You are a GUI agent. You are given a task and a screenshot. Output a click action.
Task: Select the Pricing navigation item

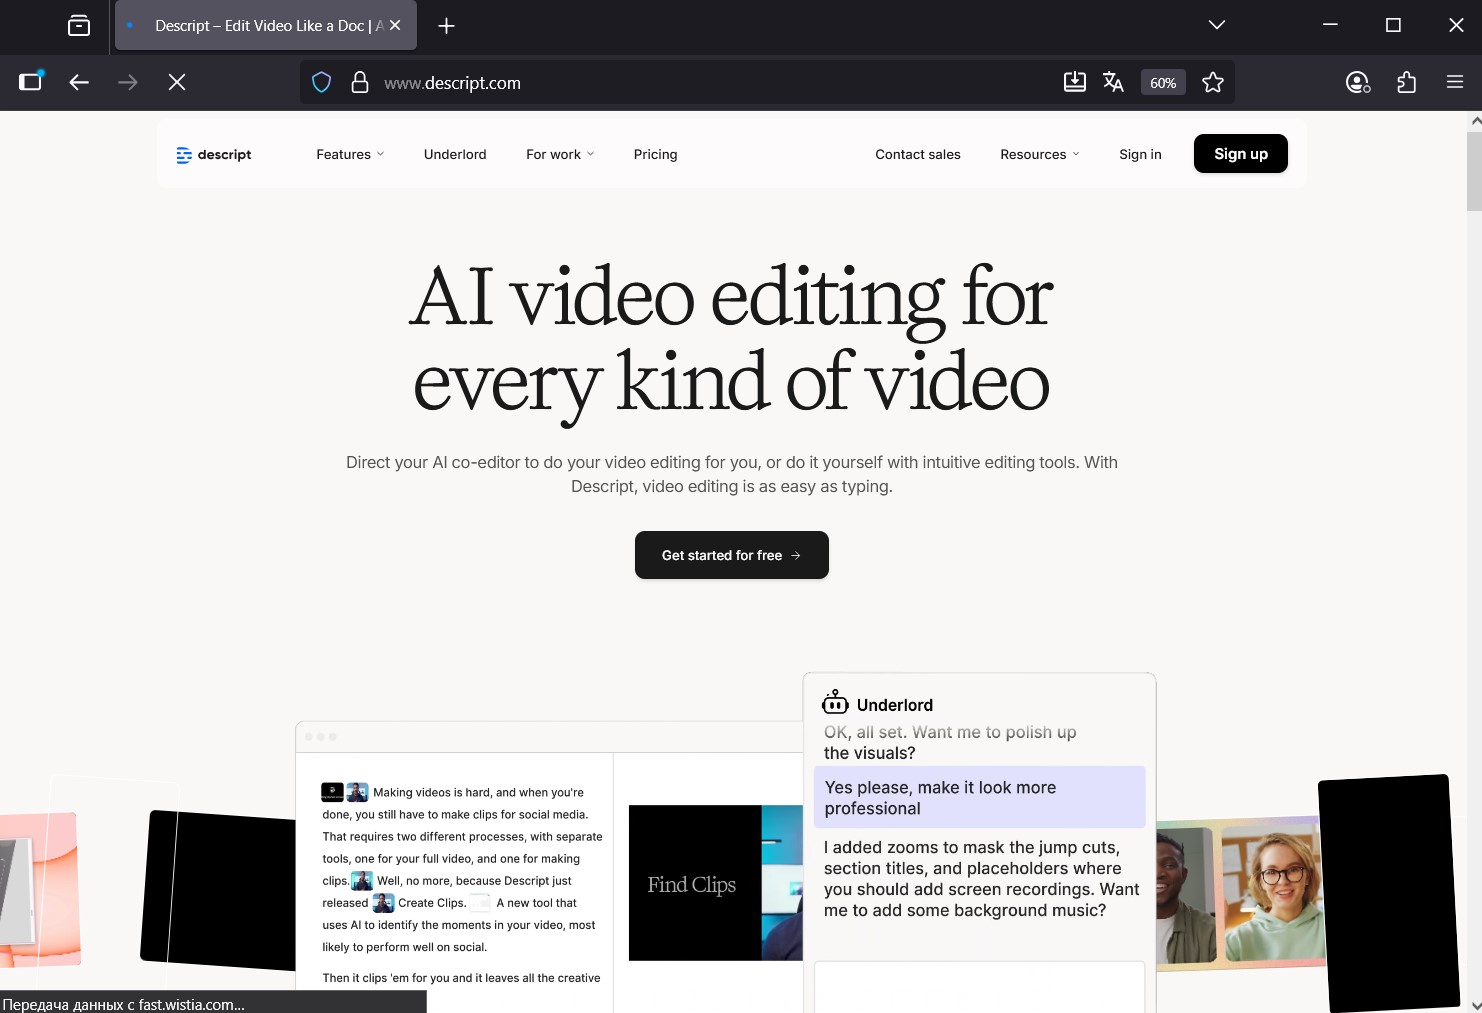(x=655, y=154)
